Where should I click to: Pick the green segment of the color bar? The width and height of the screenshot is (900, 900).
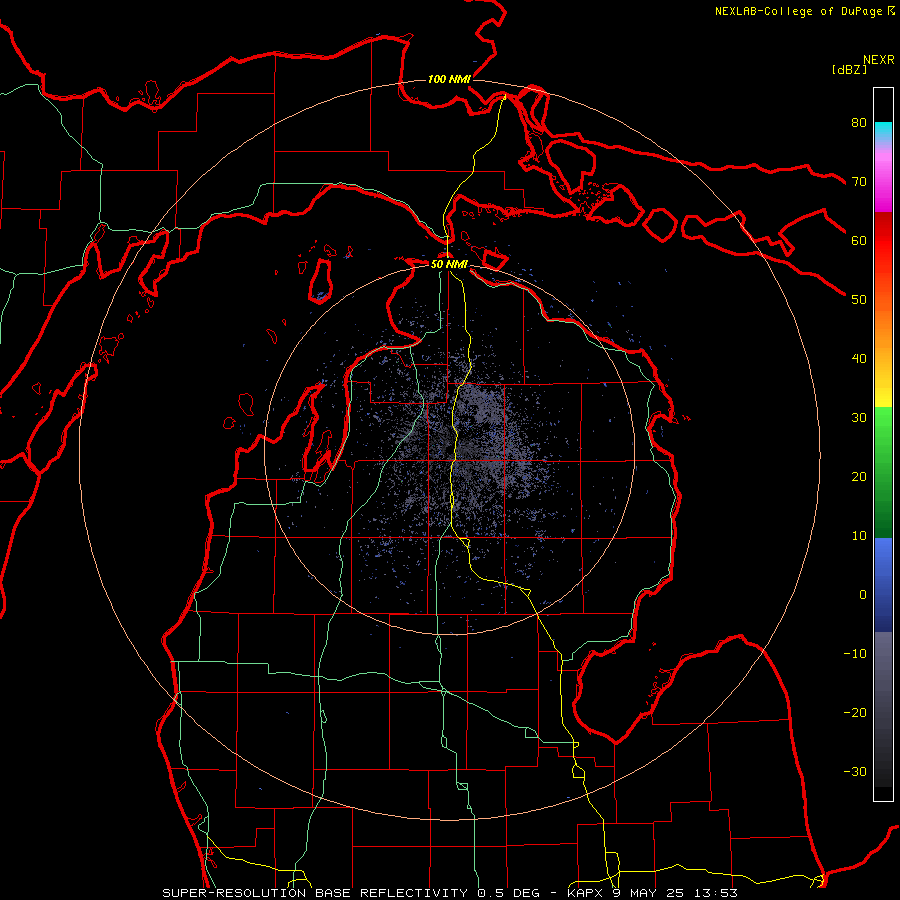883,472
